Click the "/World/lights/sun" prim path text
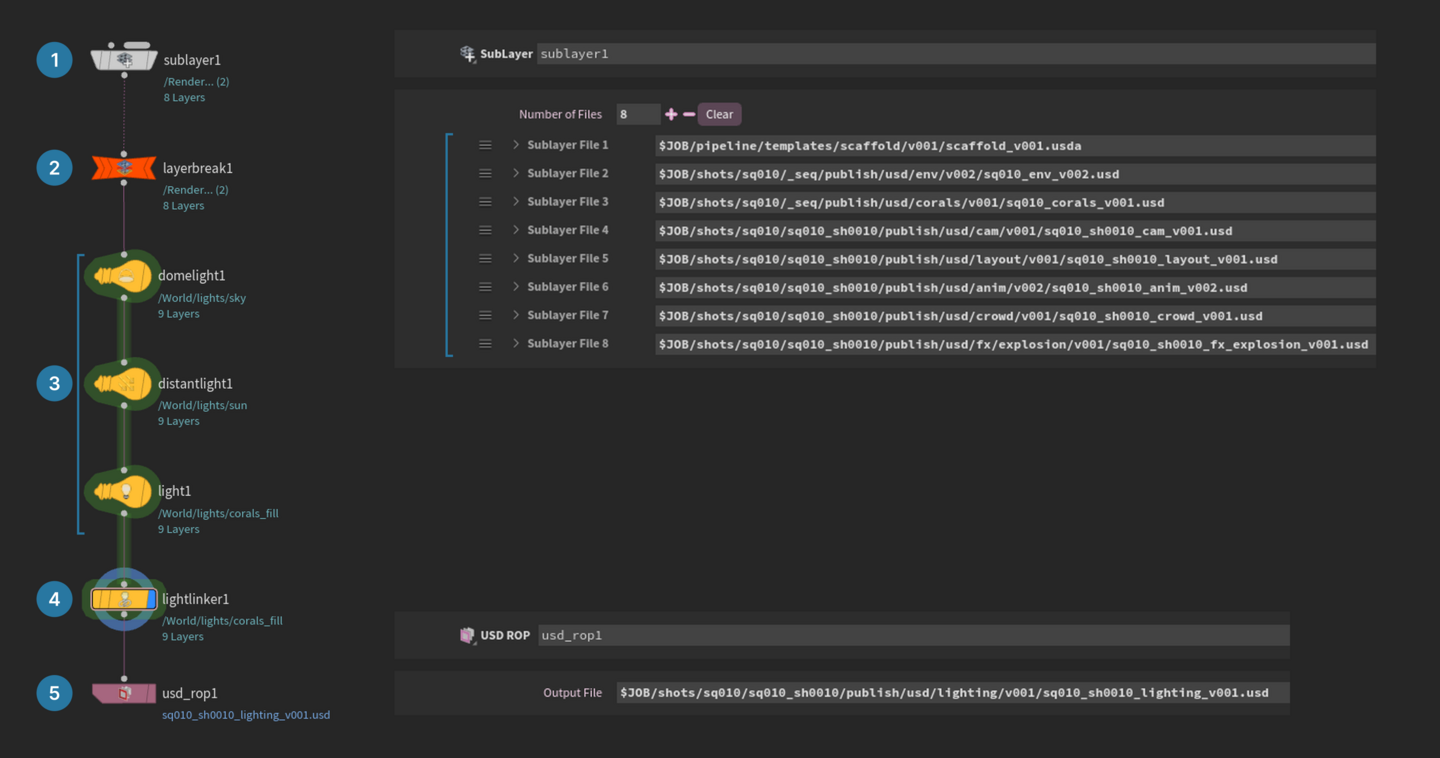Screen dimensions: 1440x758 pos(202,405)
